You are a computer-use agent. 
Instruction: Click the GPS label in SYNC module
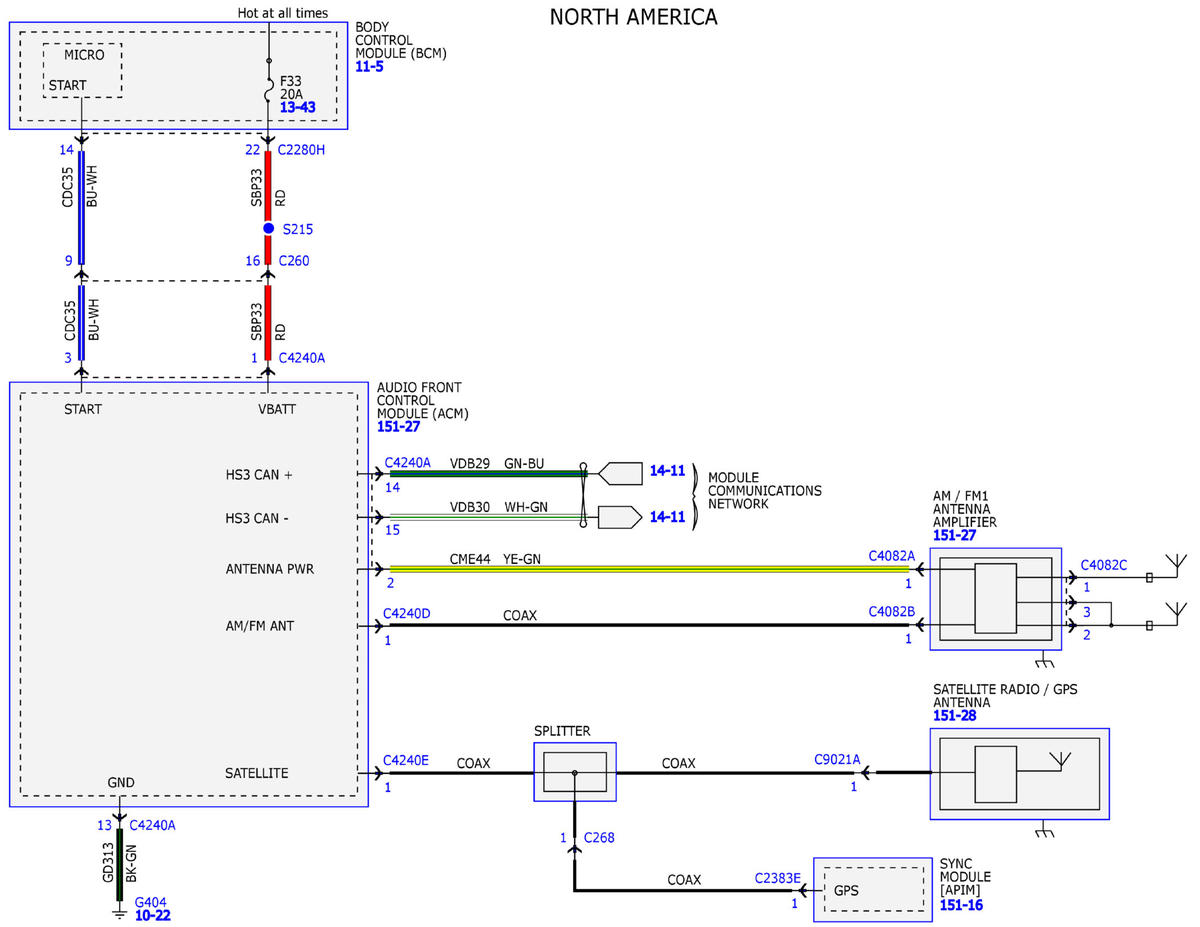(848, 889)
